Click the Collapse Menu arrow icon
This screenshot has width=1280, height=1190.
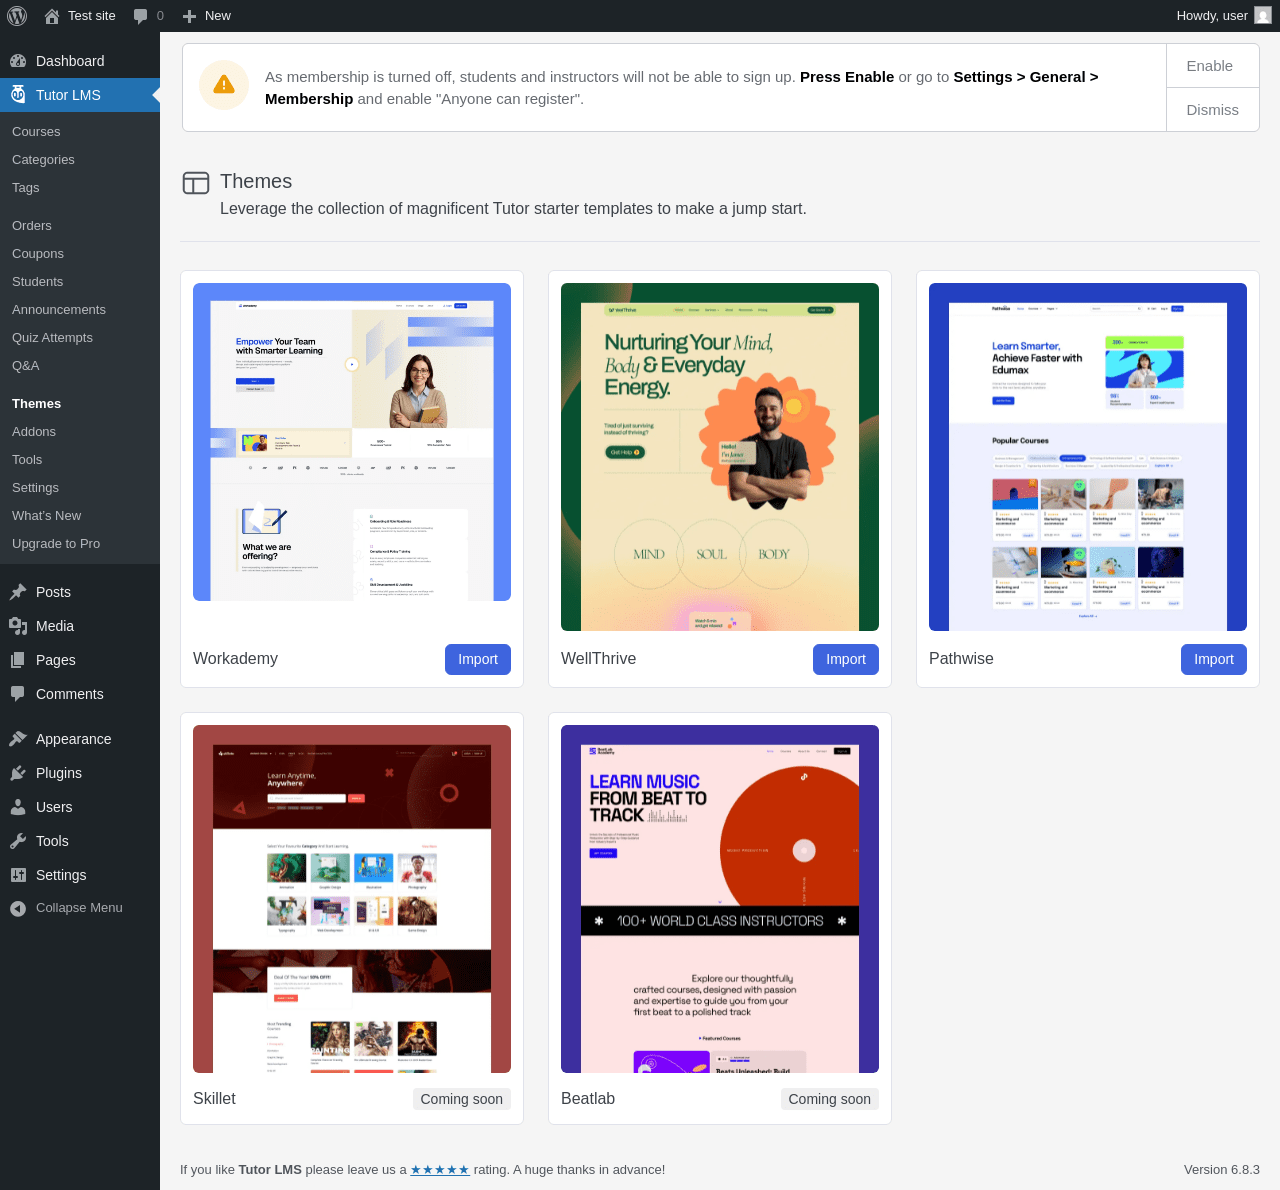(18, 908)
